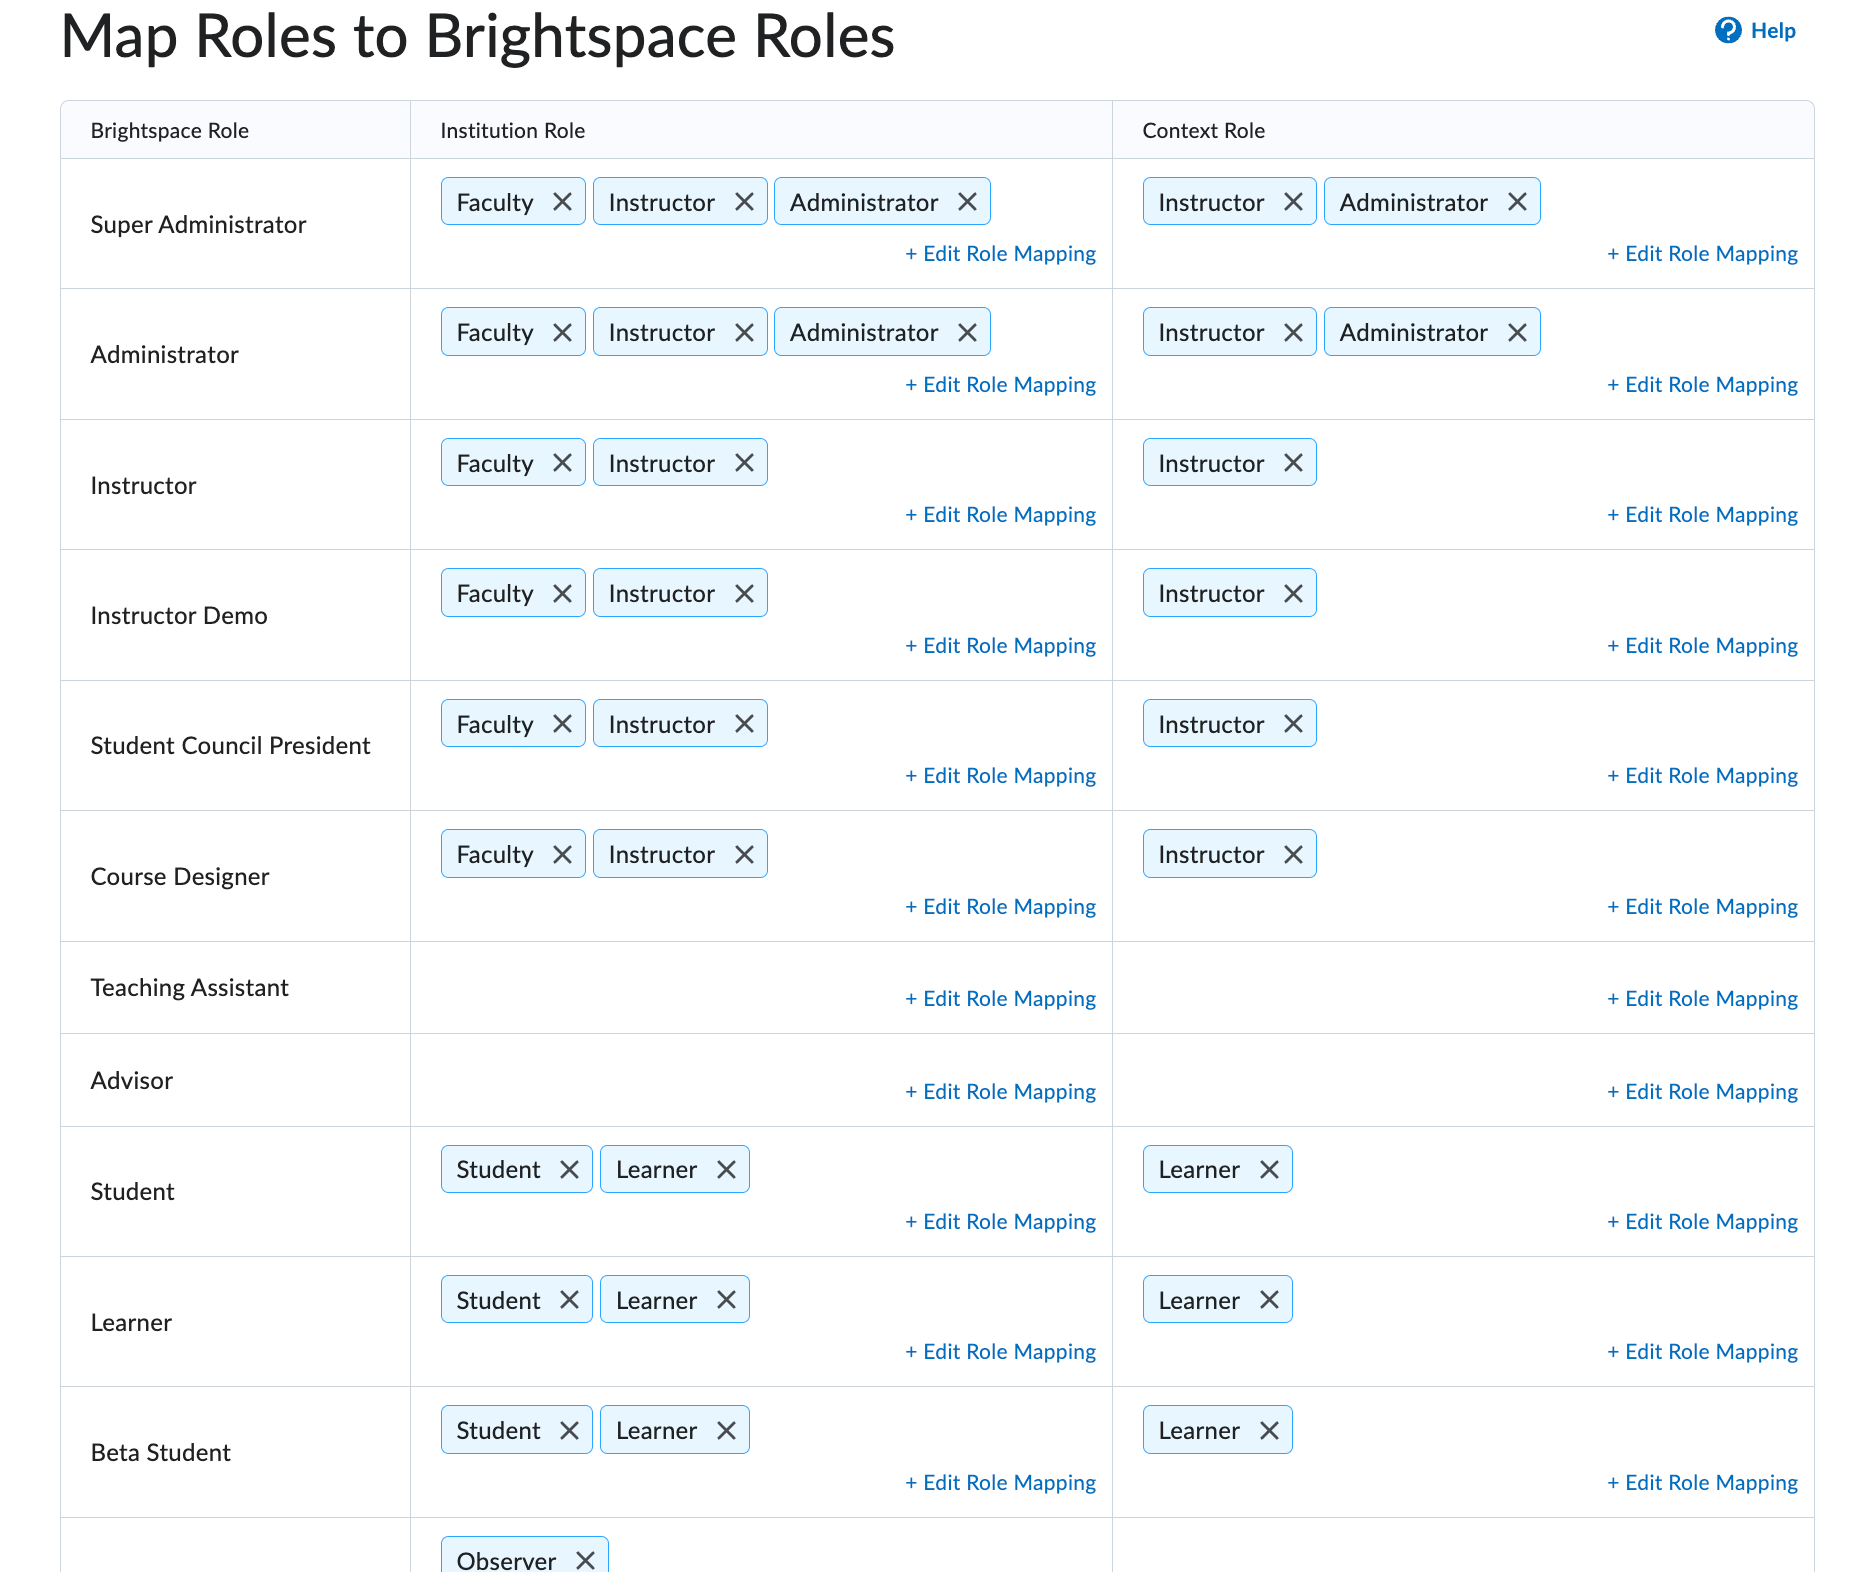
Task: Edit institution role mapping for Beta Student
Action: coord(1000,1483)
